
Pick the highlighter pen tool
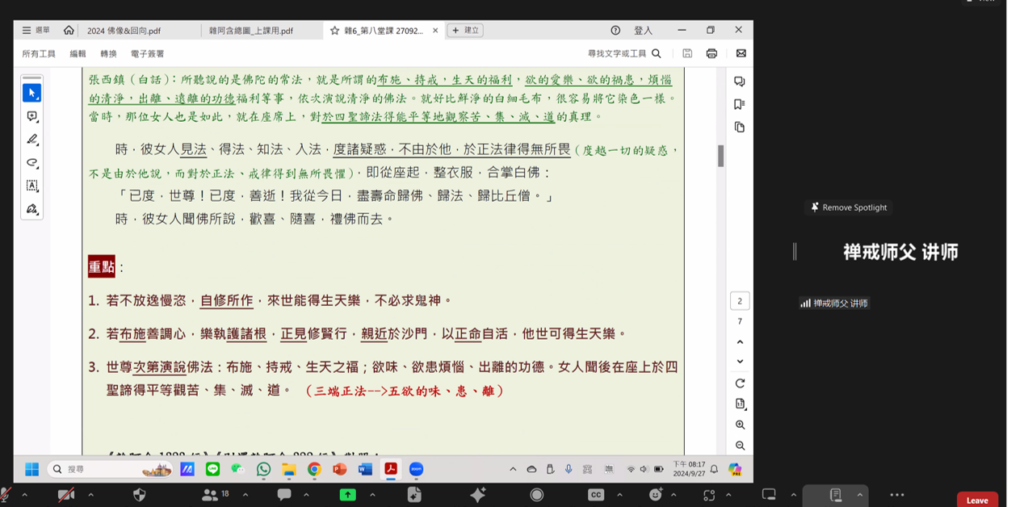(32, 139)
